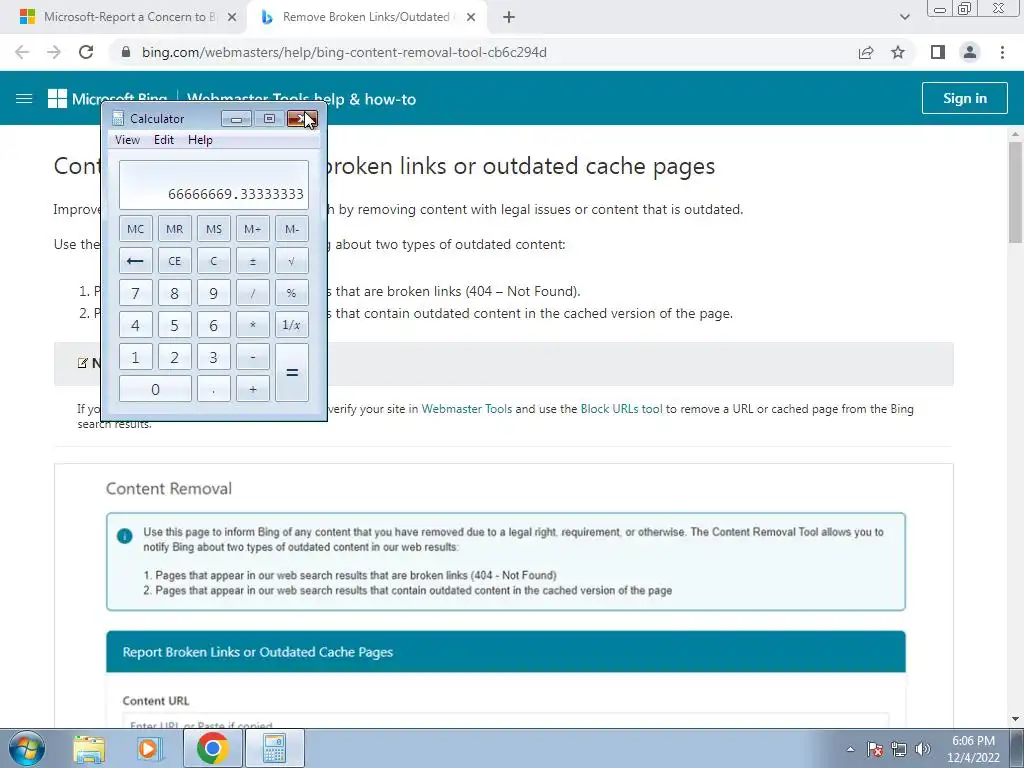Show hidden tray icons arrow
The height and width of the screenshot is (768, 1024).
coord(850,749)
